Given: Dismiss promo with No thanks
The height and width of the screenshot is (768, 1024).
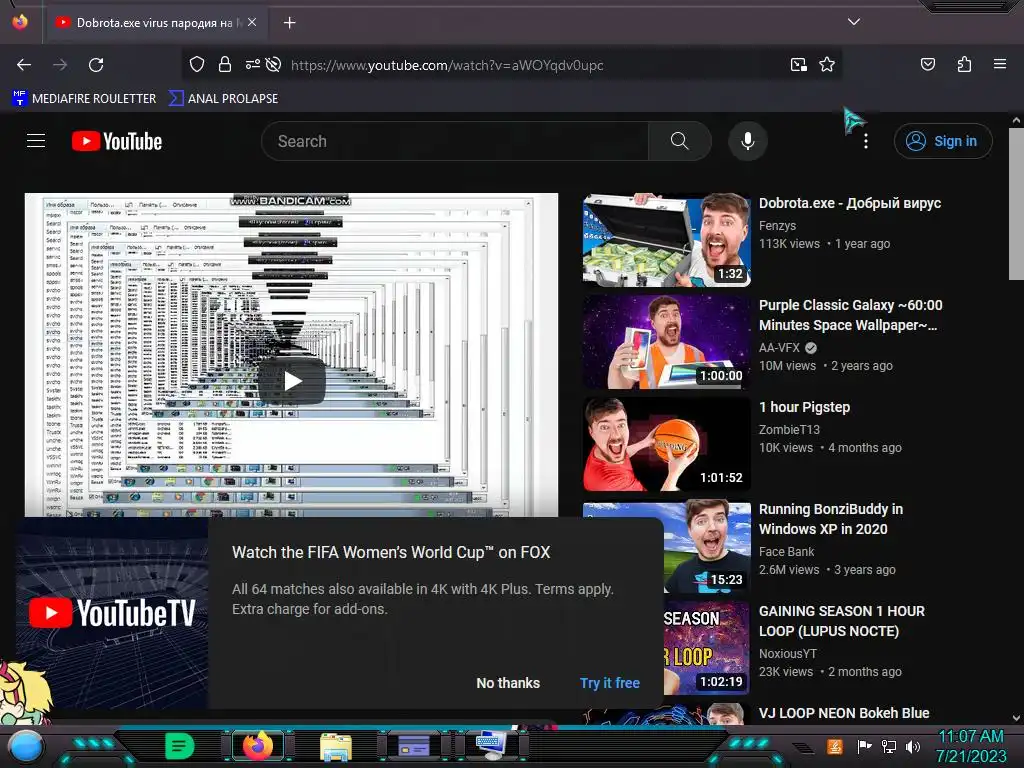Looking at the screenshot, I should 508,683.
